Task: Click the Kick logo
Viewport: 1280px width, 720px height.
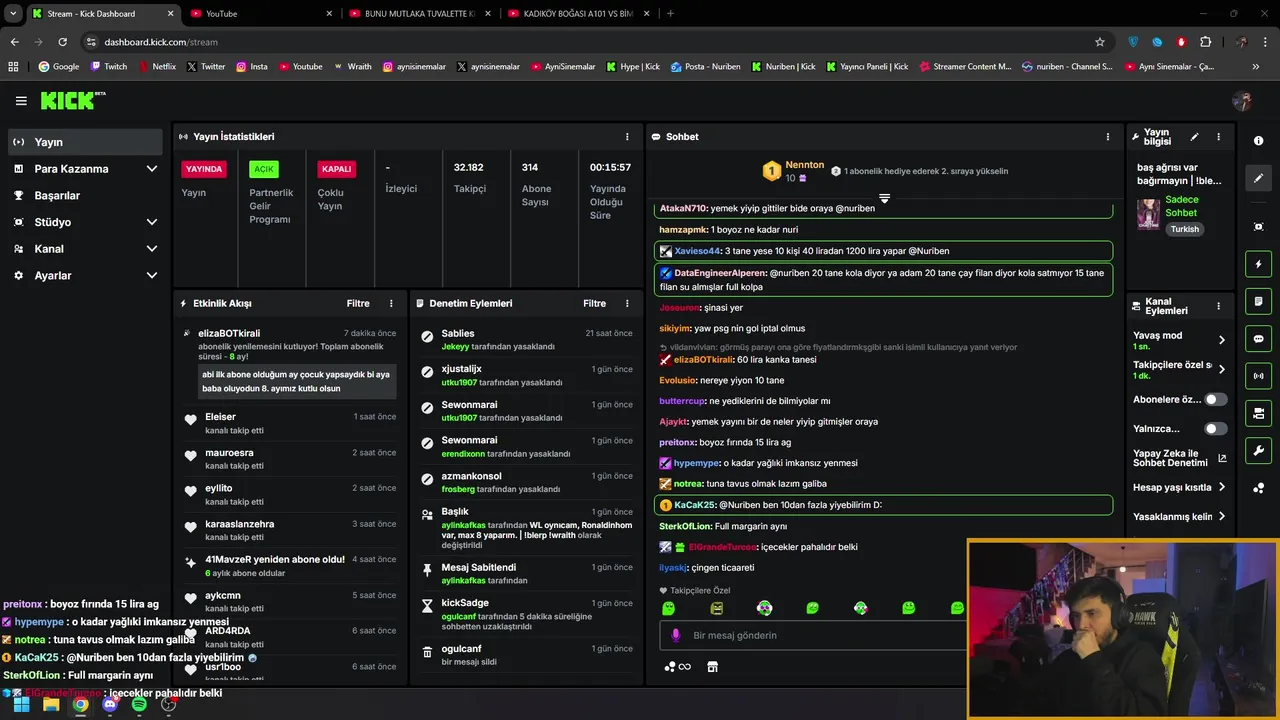Action: (x=72, y=100)
